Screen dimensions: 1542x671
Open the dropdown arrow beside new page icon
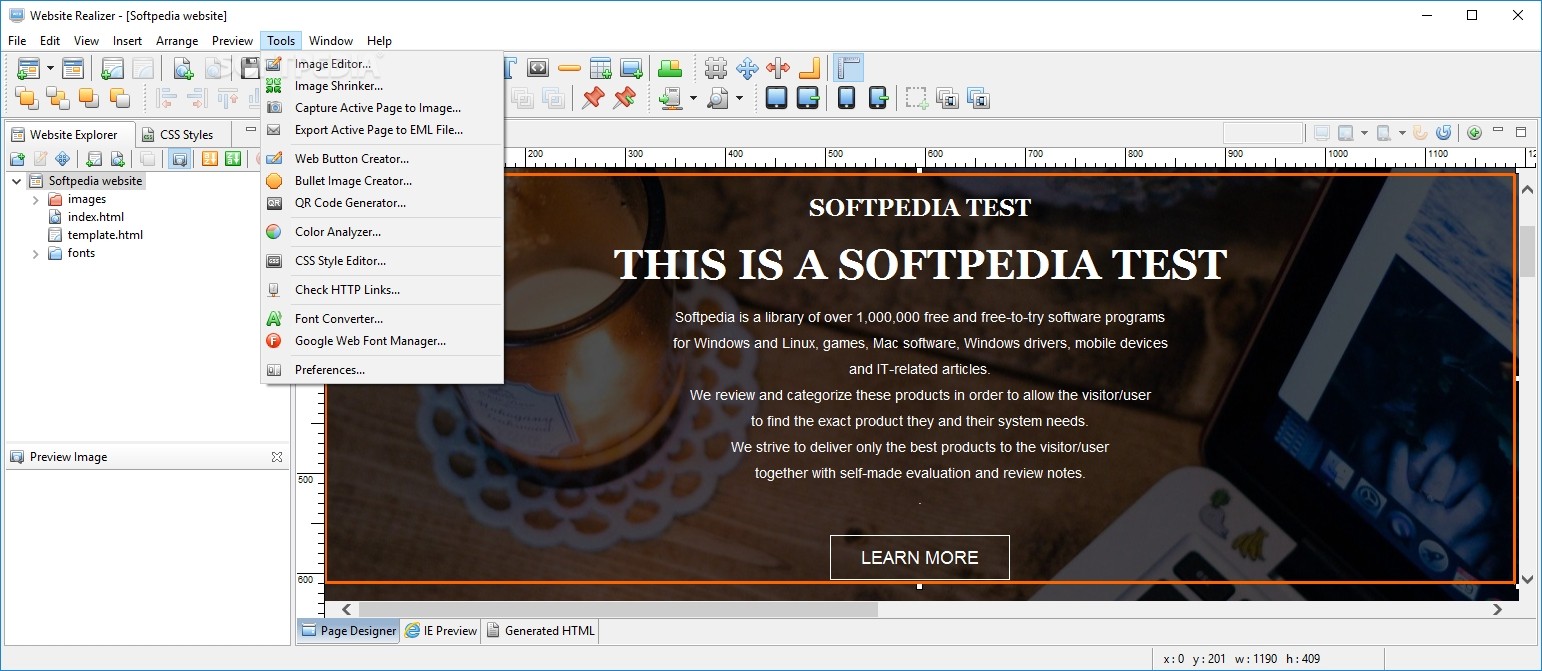[x=50, y=68]
